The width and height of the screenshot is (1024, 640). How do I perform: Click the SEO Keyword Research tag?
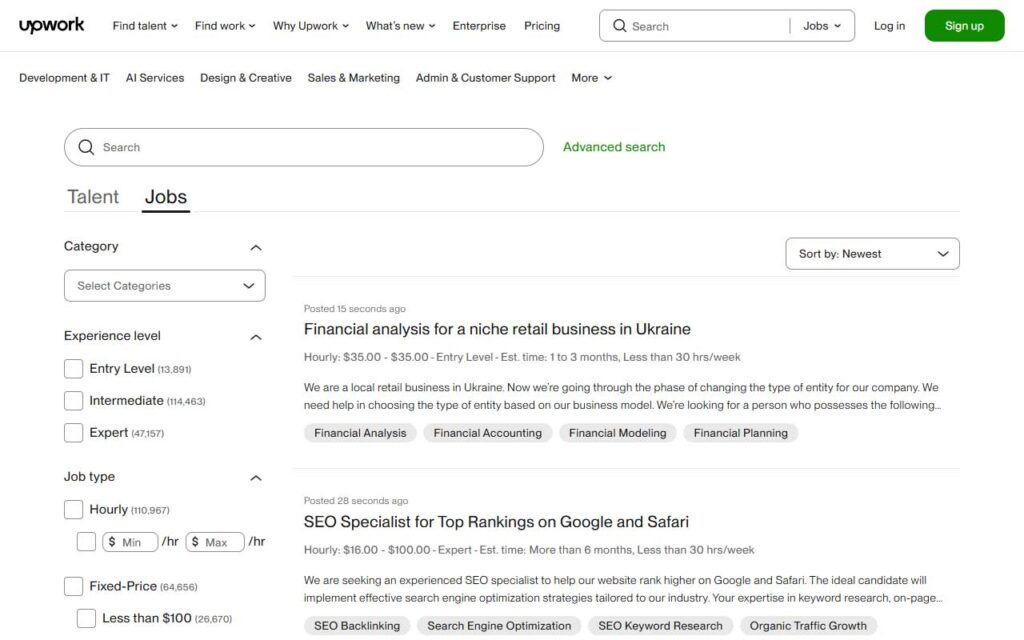[x=660, y=626]
